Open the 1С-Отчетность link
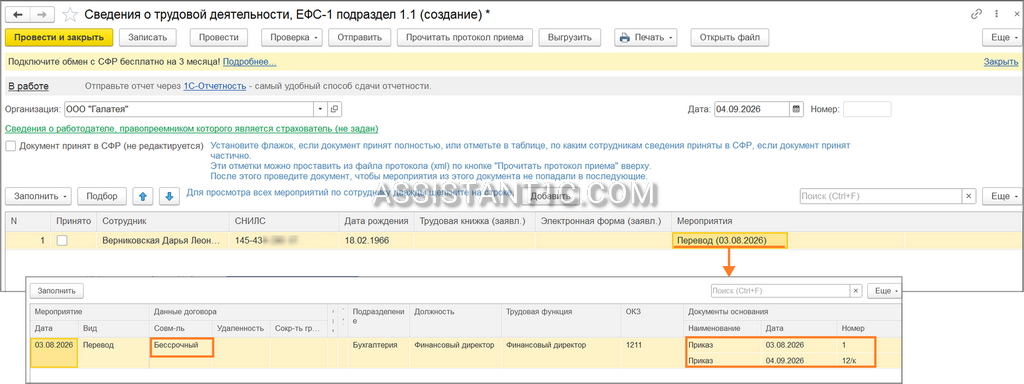 click(x=214, y=86)
